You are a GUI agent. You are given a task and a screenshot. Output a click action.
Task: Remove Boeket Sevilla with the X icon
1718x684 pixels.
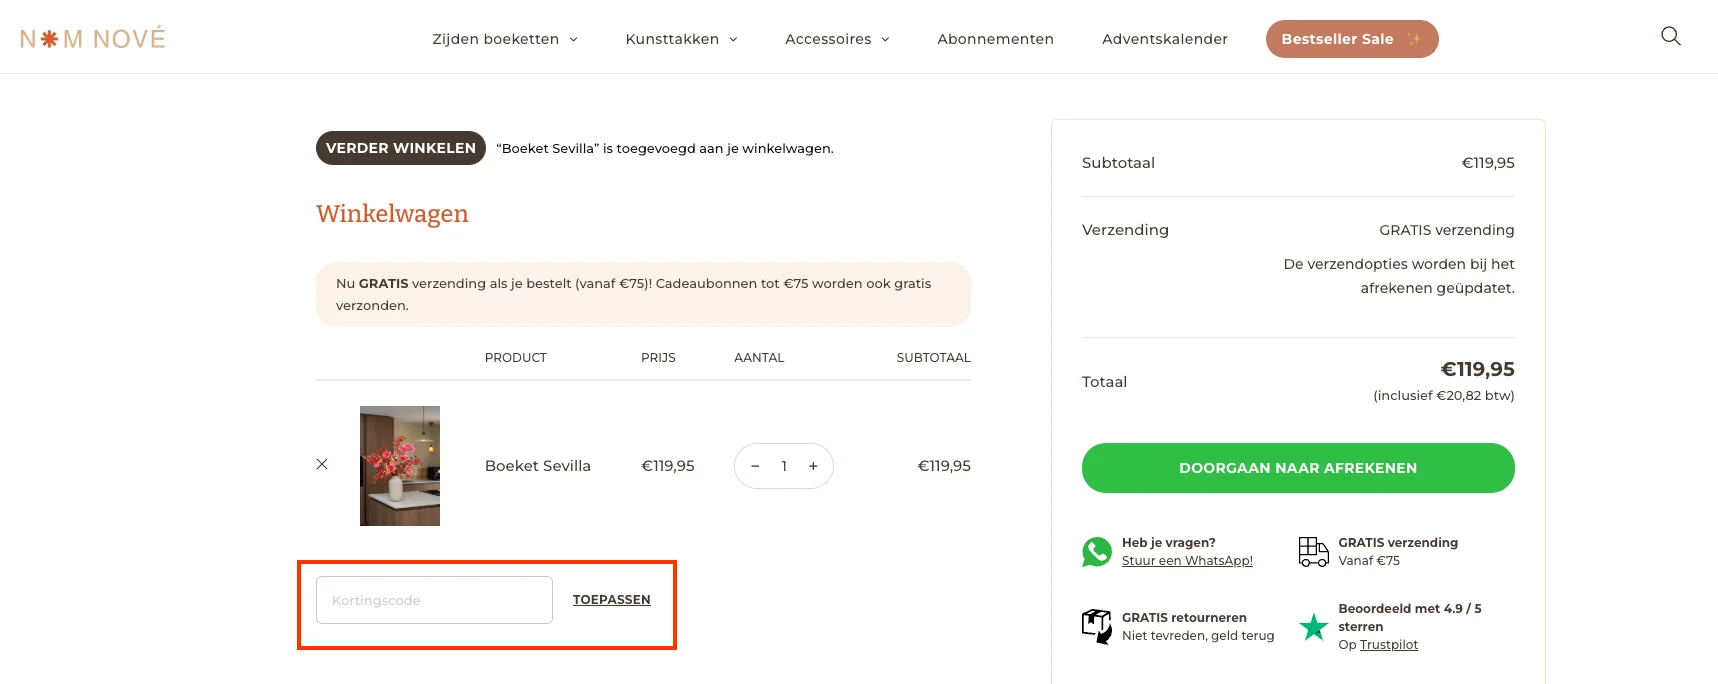[322, 464]
